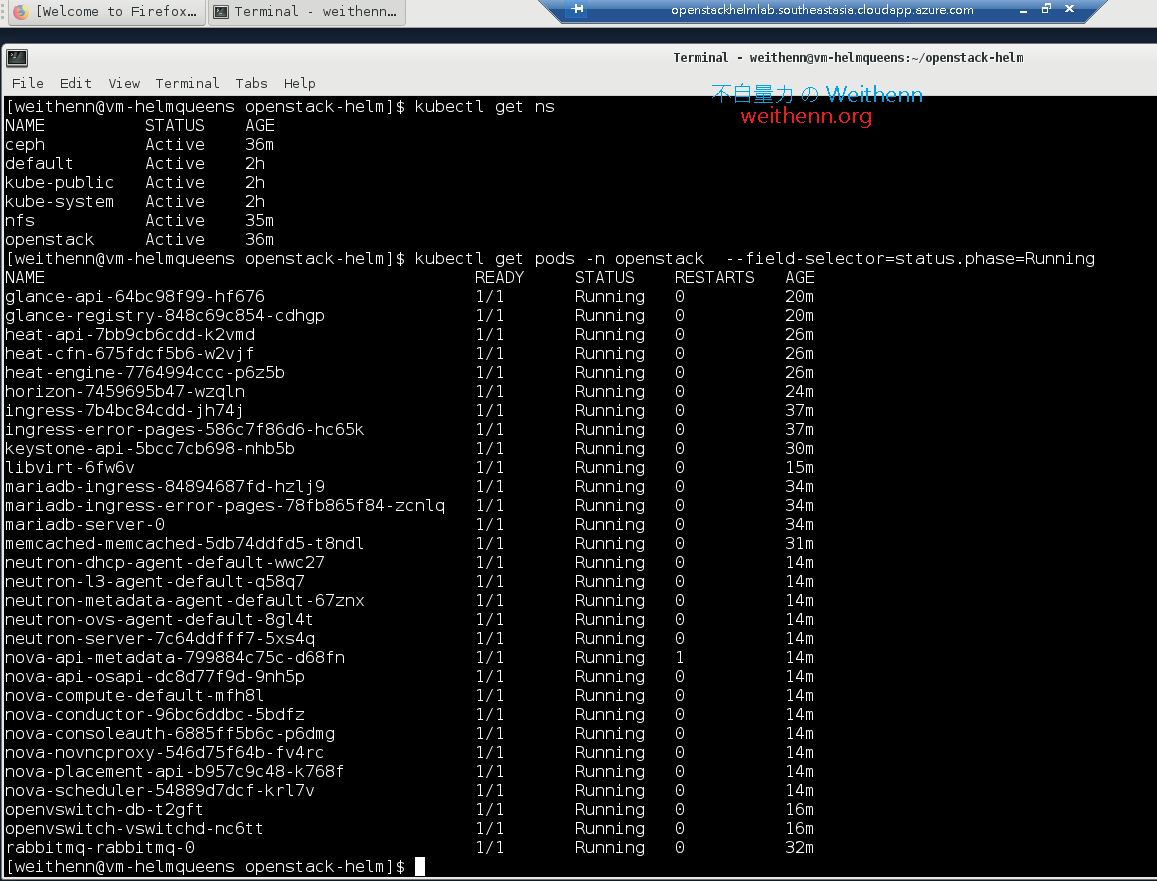This screenshot has width=1157, height=881.
Task: Open the Terminal menu
Action: 186,83
